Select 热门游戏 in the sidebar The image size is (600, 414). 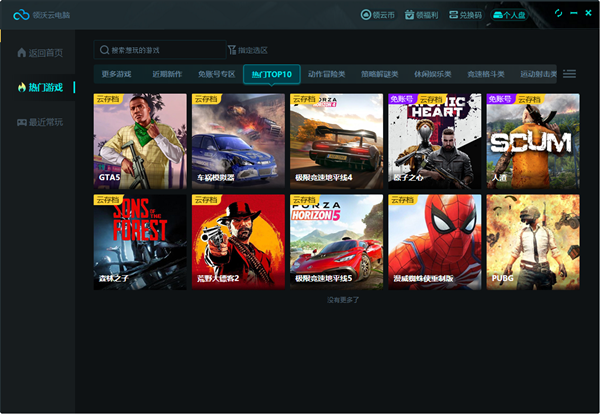click(x=40, y=87)
